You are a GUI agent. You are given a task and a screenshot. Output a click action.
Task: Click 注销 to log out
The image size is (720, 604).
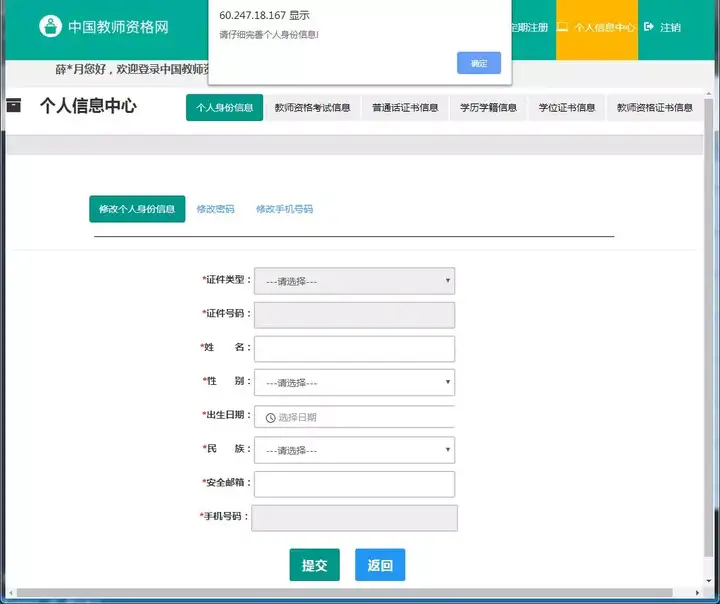coord(670,27)
